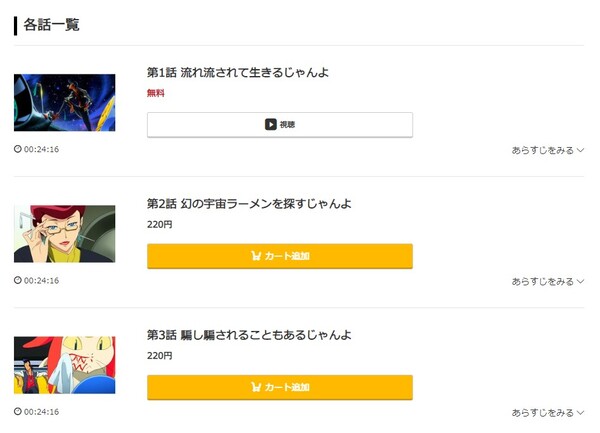Open the episode 1 thumbnail image

[64, 102]
